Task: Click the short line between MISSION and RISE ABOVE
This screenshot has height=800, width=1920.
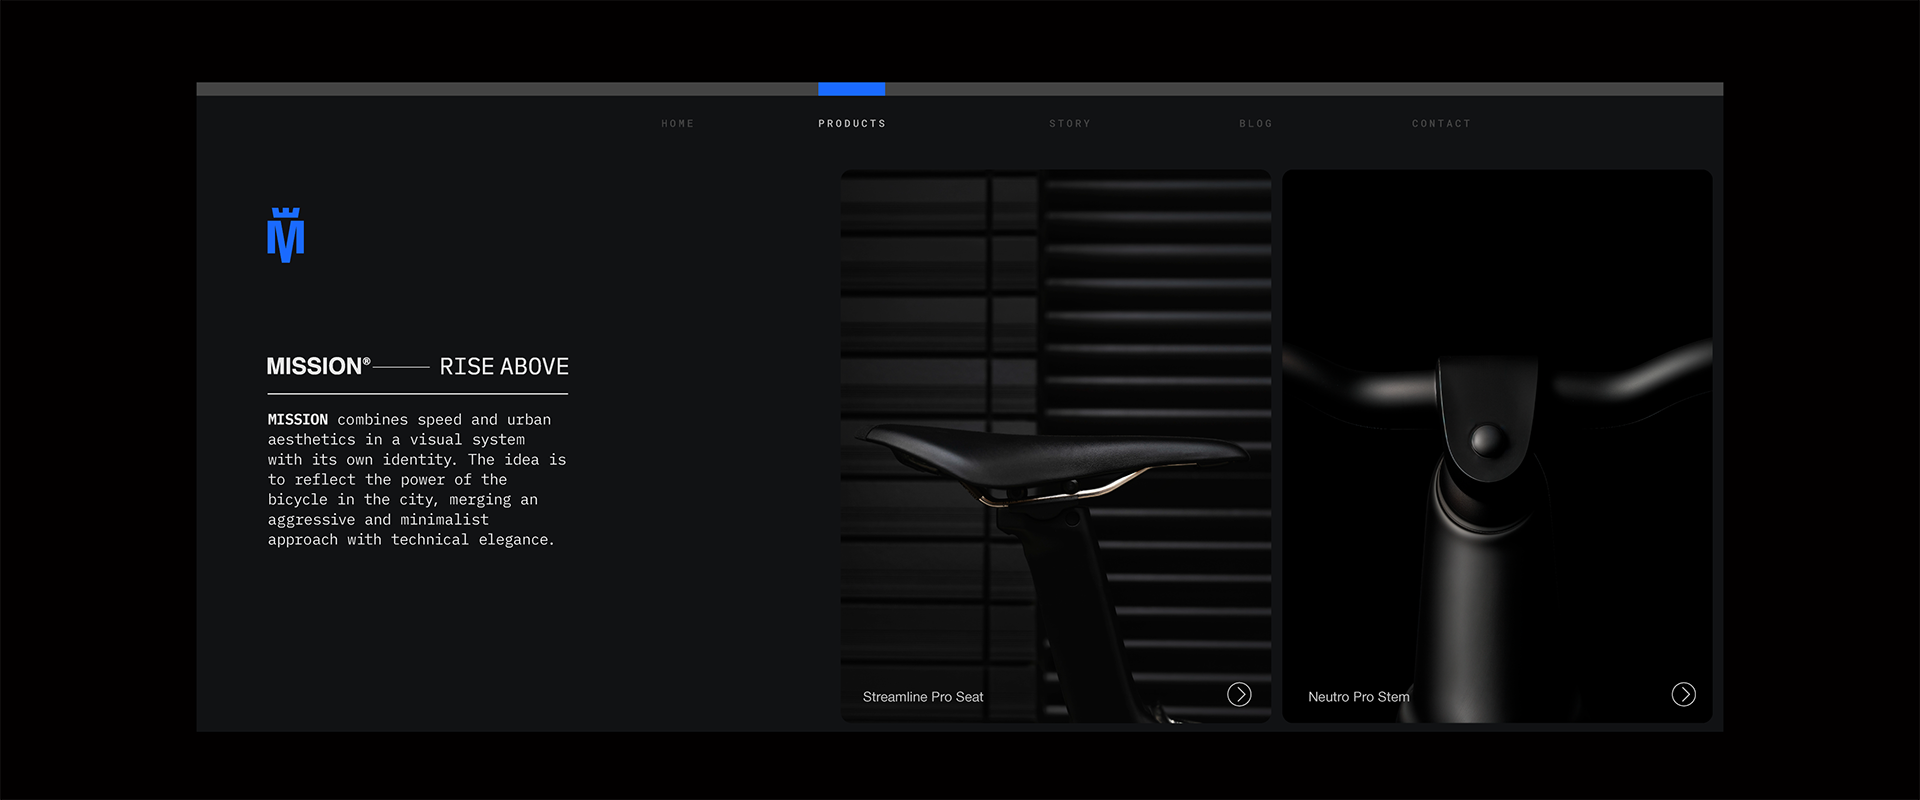Action: (401, 368)
